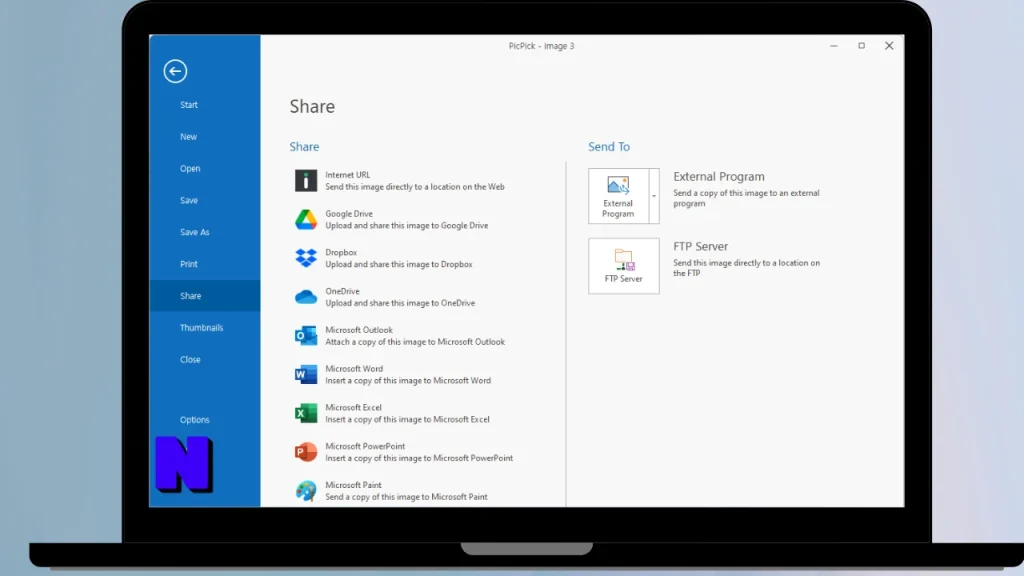Expand the External Program dropdown arrow
The image size is (1024, 576).
point(654,196)
